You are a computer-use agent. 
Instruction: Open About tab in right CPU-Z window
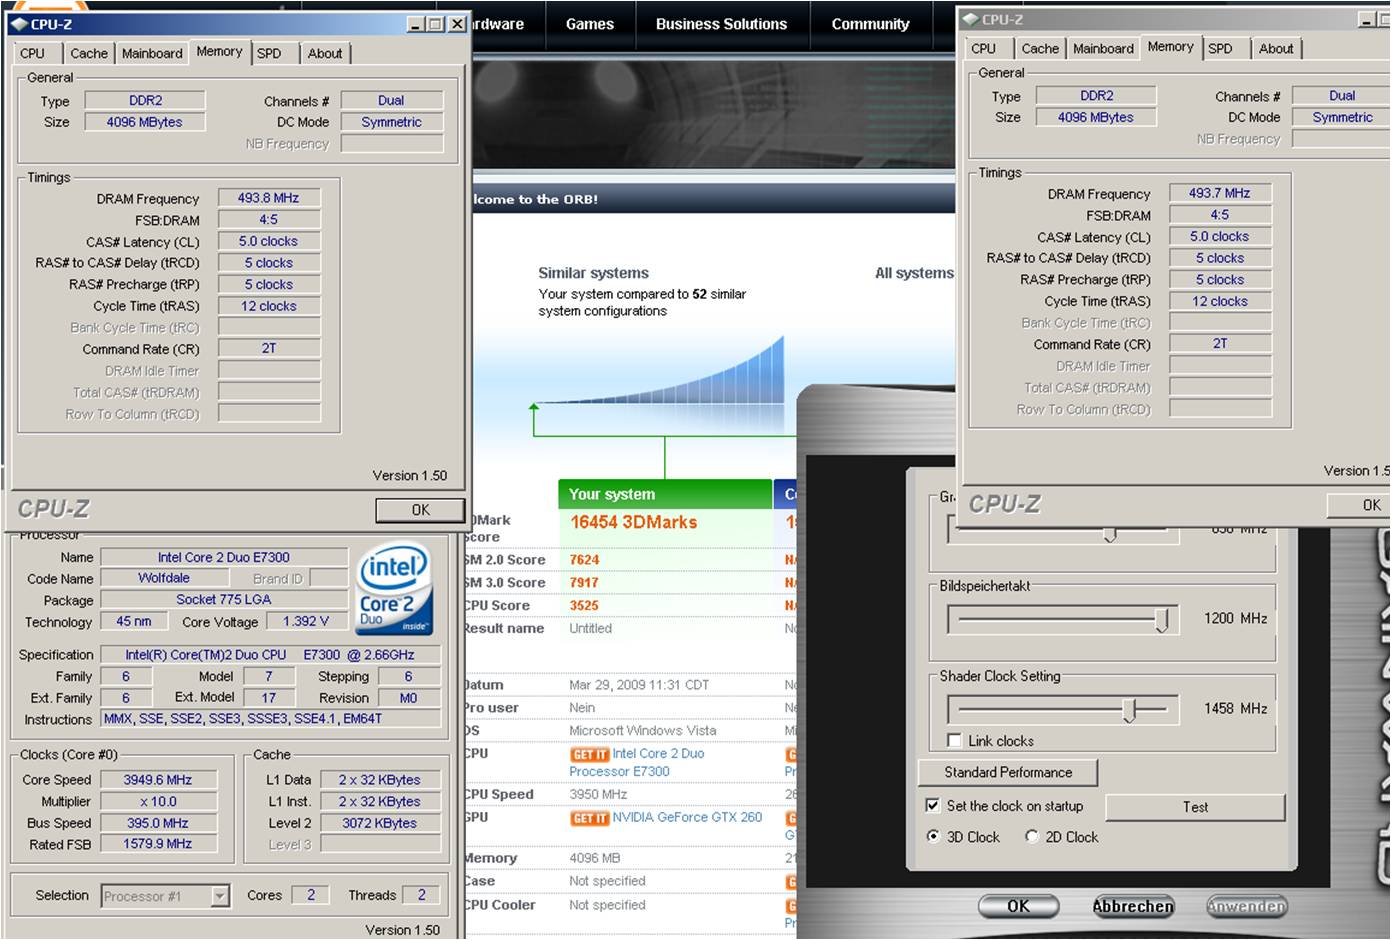(1275, 49)
